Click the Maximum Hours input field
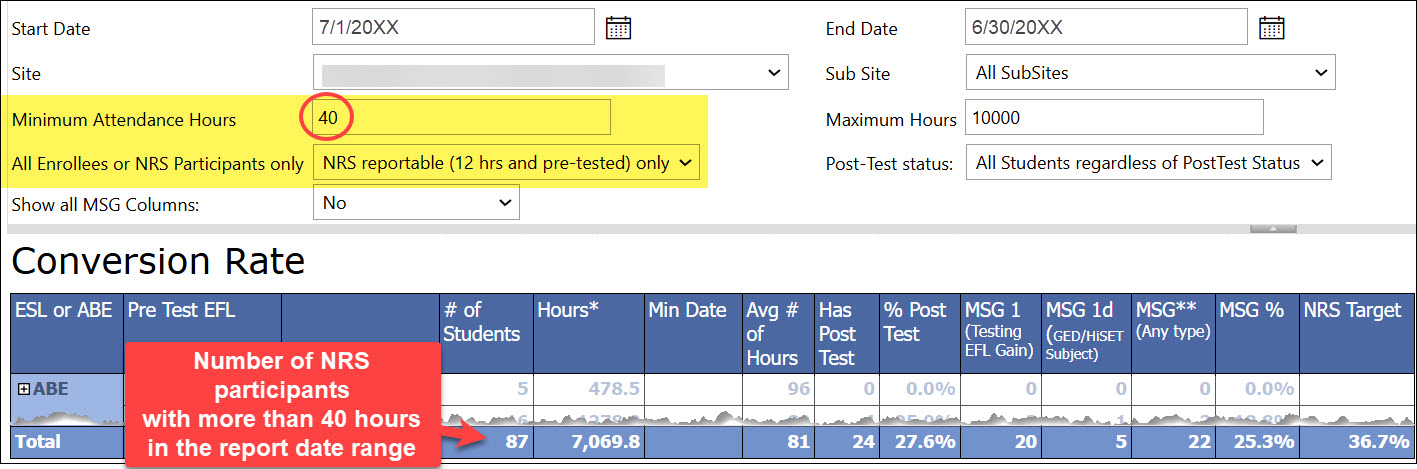Screen dimensions: 1417x469 (x=1113, y=118)
